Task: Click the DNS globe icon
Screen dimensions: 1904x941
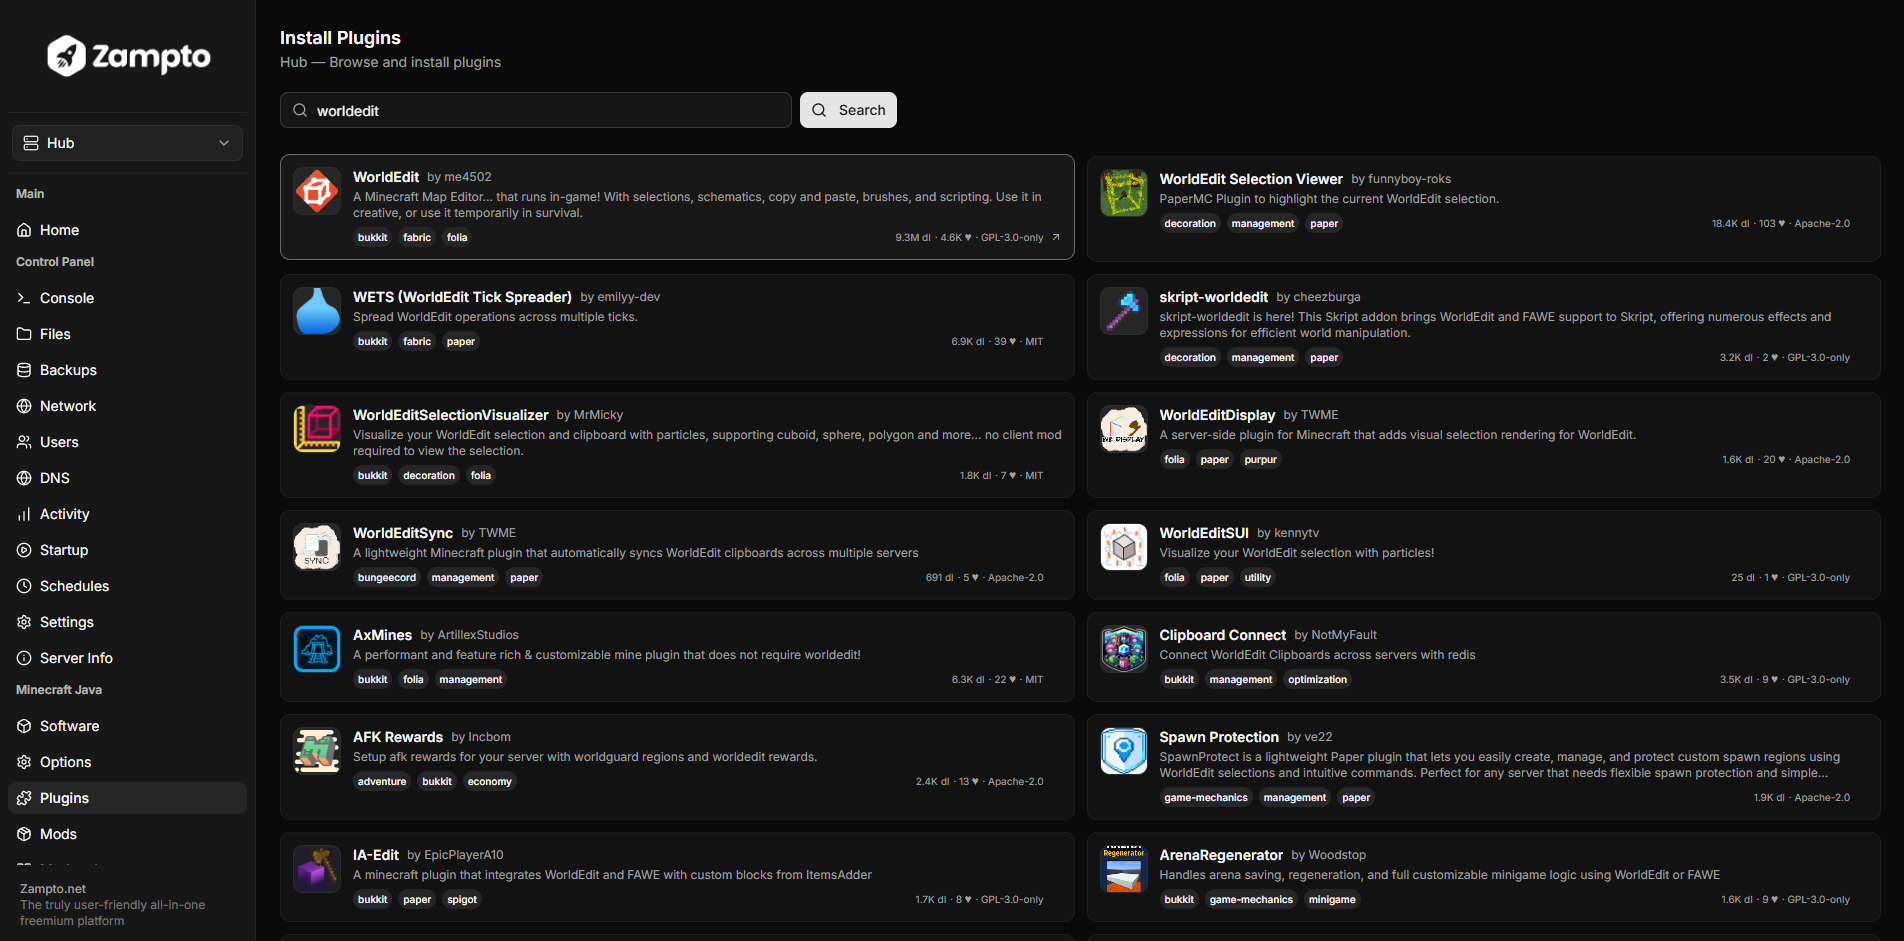Action: point(24,478)
